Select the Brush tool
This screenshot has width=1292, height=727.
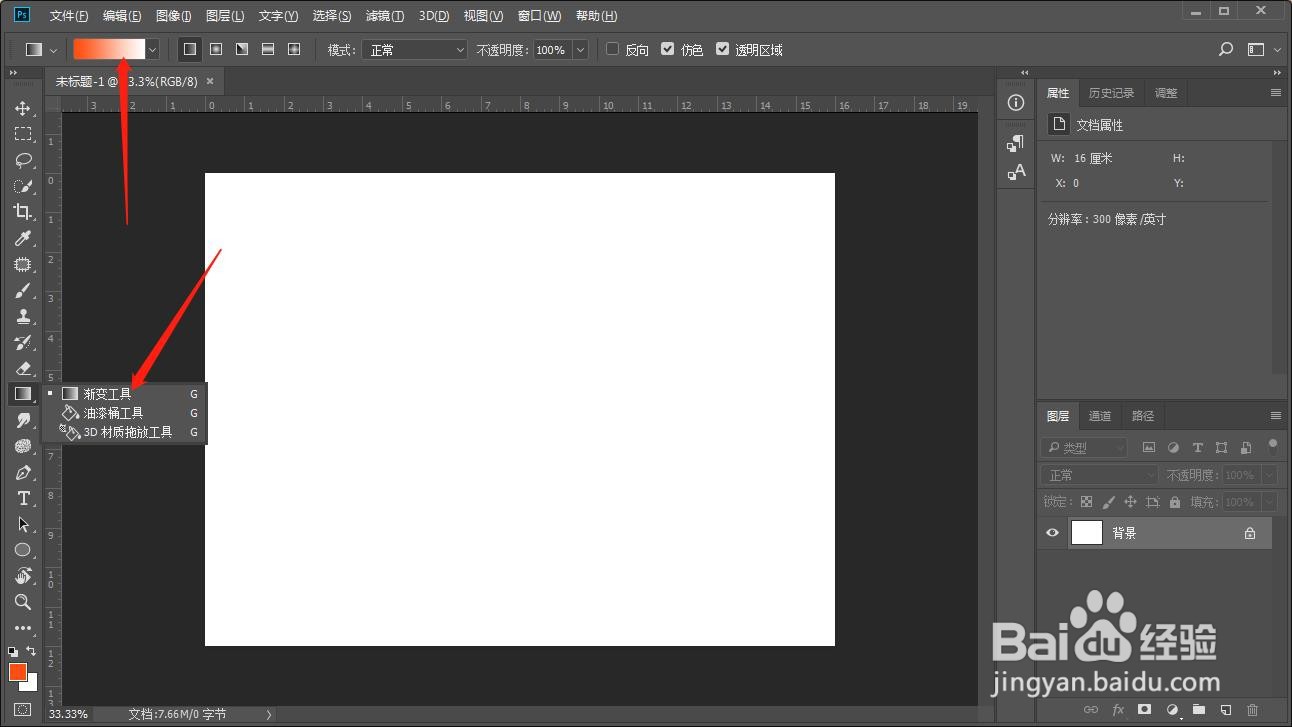[x=23, y=290]
